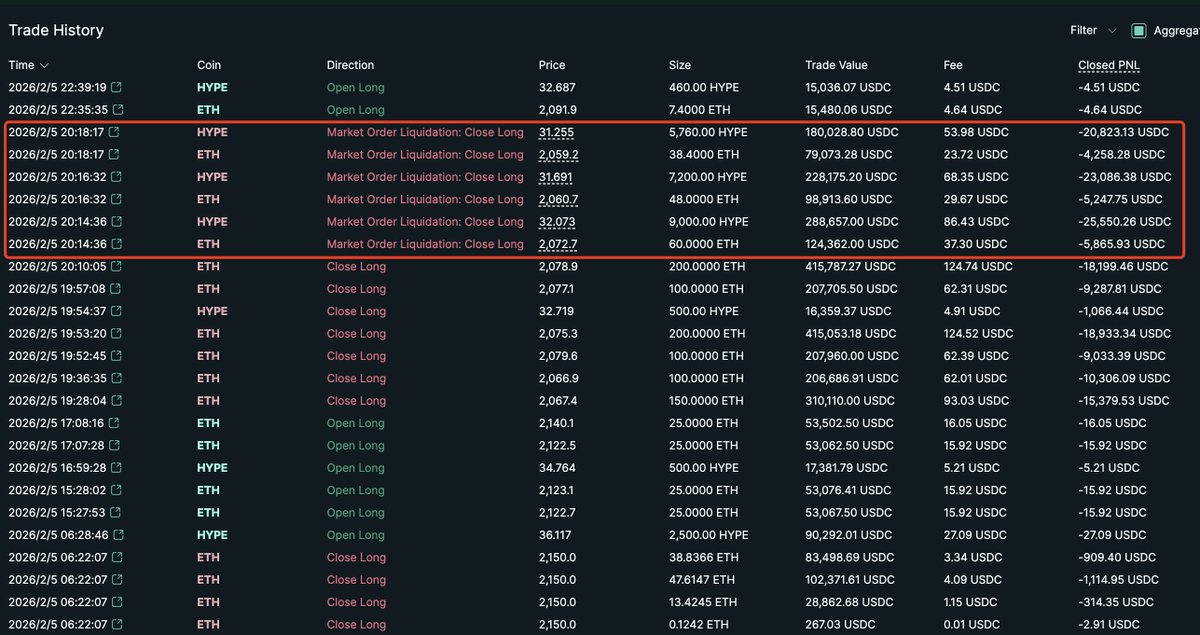The image size is (1200, 635).
Task: Open explorer link icon for 19:36:35 trade
Action: pyautogui.click(x=118, y=378)
